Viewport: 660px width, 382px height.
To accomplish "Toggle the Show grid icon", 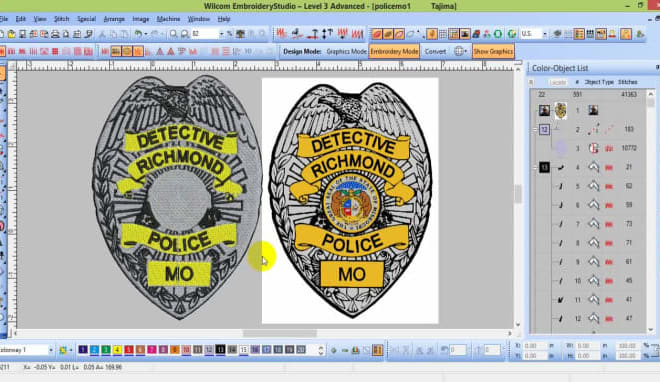I will (x=443, y=34).
